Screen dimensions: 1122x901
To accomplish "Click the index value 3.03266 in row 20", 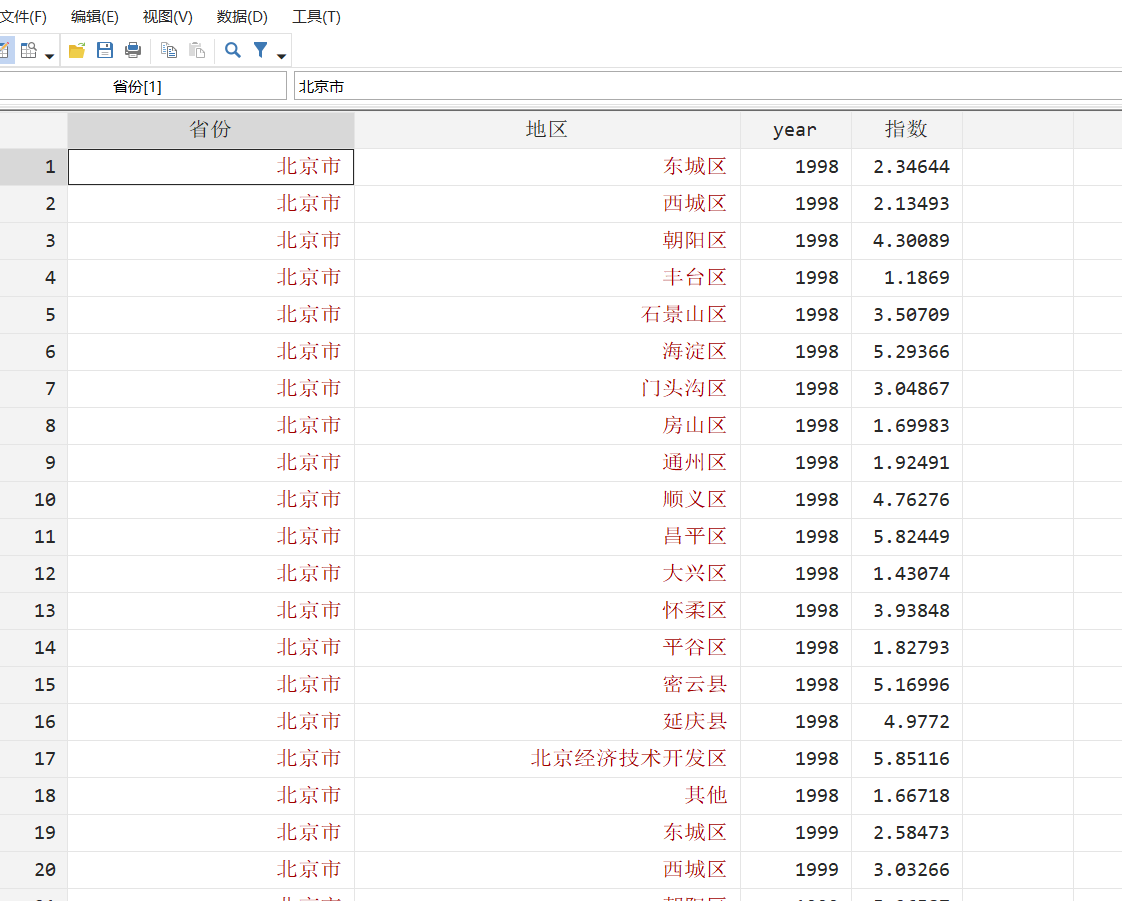I will 907,870.
